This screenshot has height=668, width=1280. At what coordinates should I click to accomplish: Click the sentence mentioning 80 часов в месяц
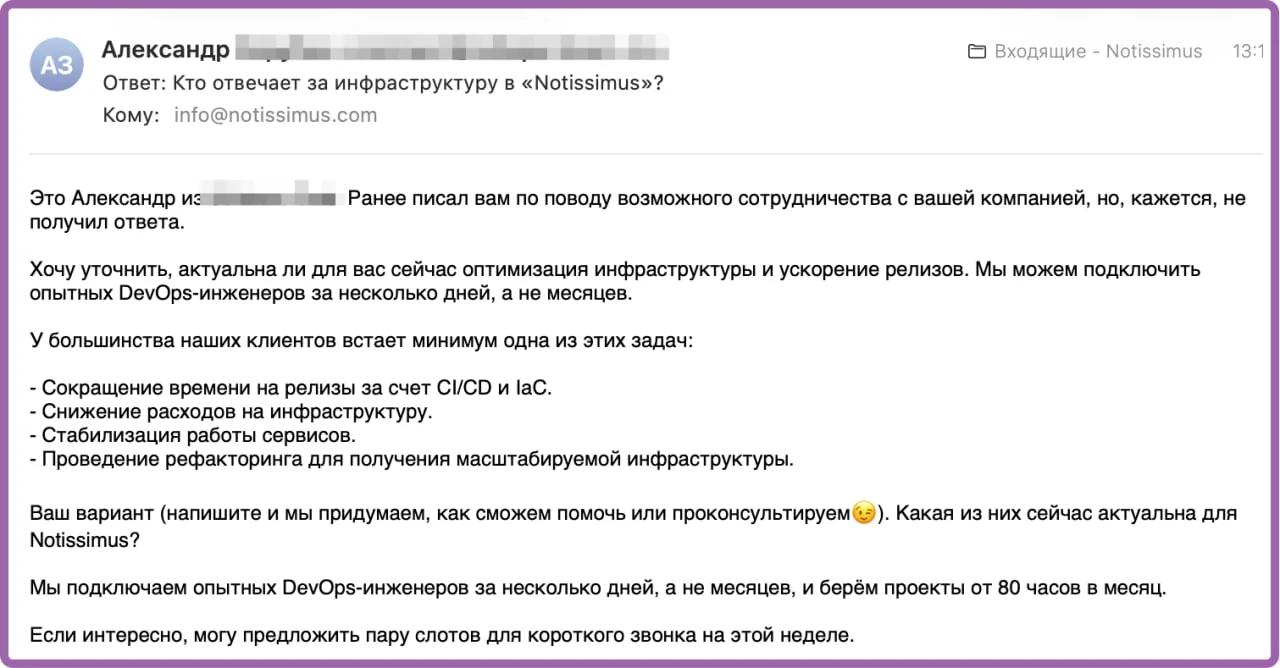(x=598, y=587)
